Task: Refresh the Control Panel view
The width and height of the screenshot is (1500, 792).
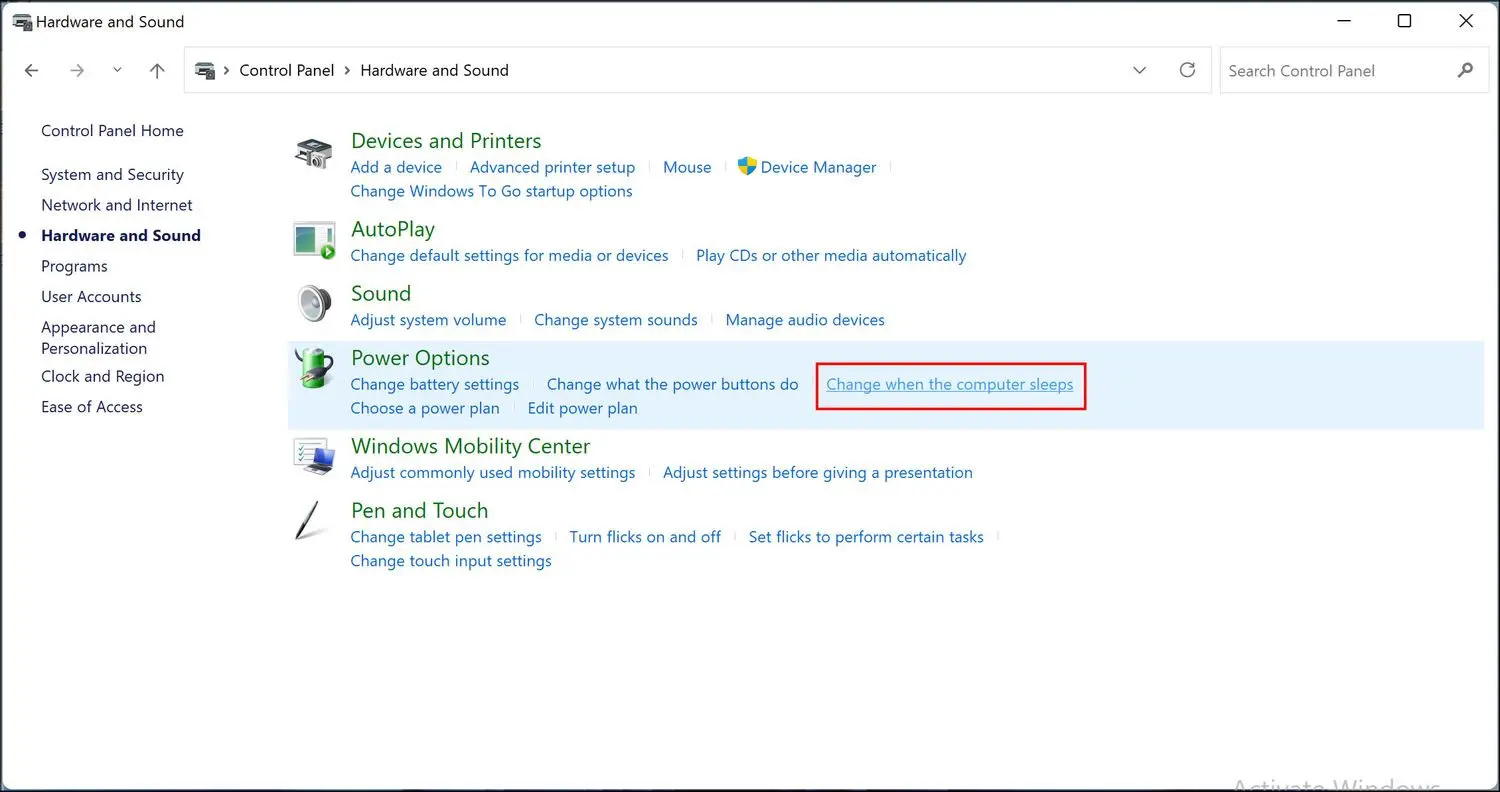Action: pyautogui.click(x=1187, y=70)
